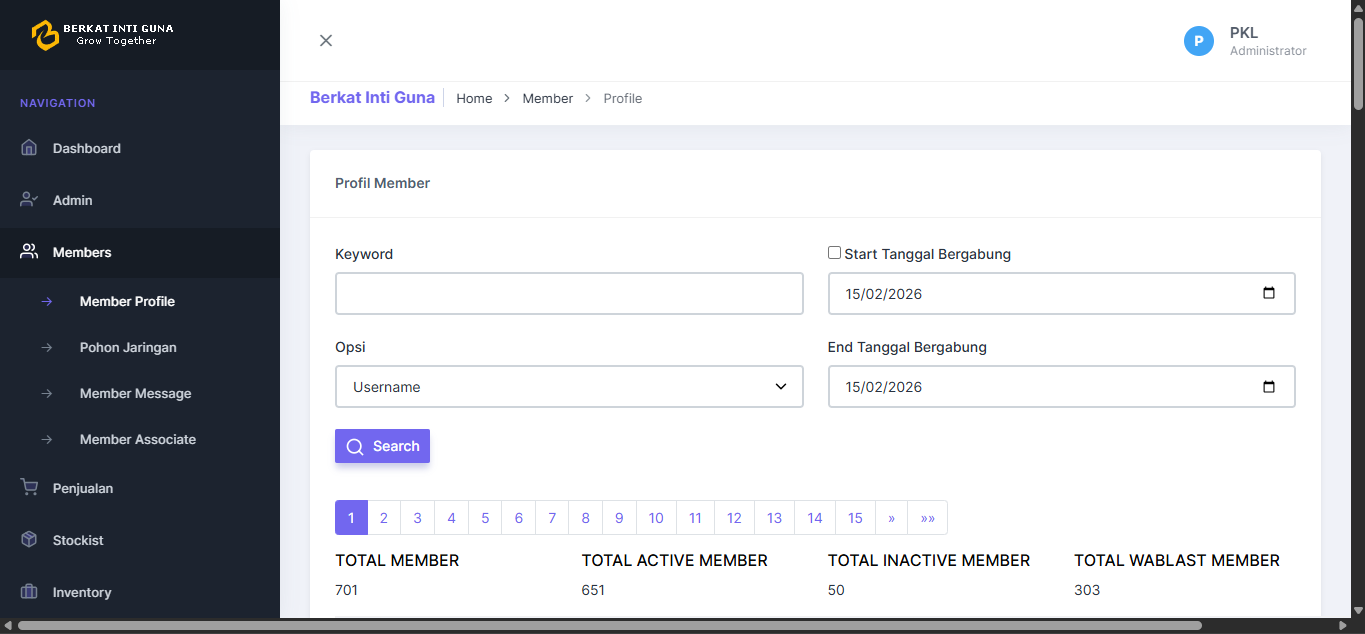This screenshot has height=634, width=1365.
Task: Enable the Start Tanggal Bergabung checkbox
Action: (834, 252)
